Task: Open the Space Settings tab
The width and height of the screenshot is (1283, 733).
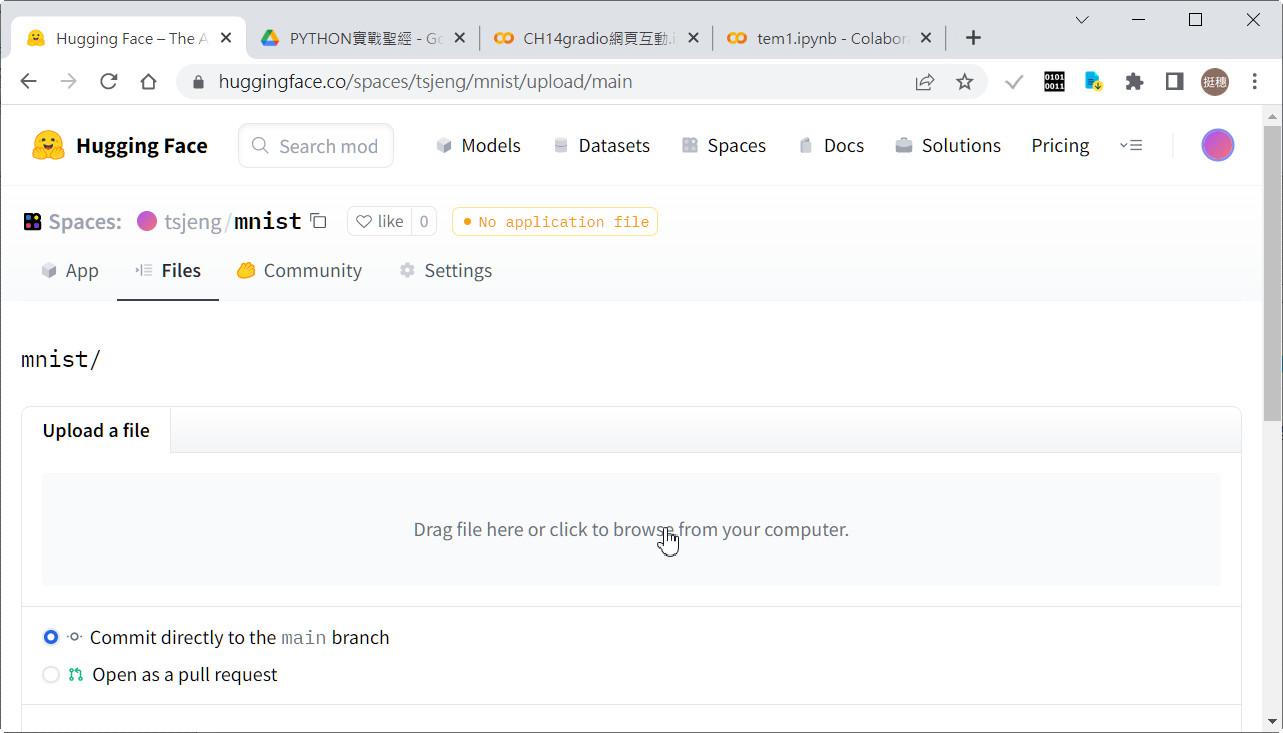Action: (445, 270)
